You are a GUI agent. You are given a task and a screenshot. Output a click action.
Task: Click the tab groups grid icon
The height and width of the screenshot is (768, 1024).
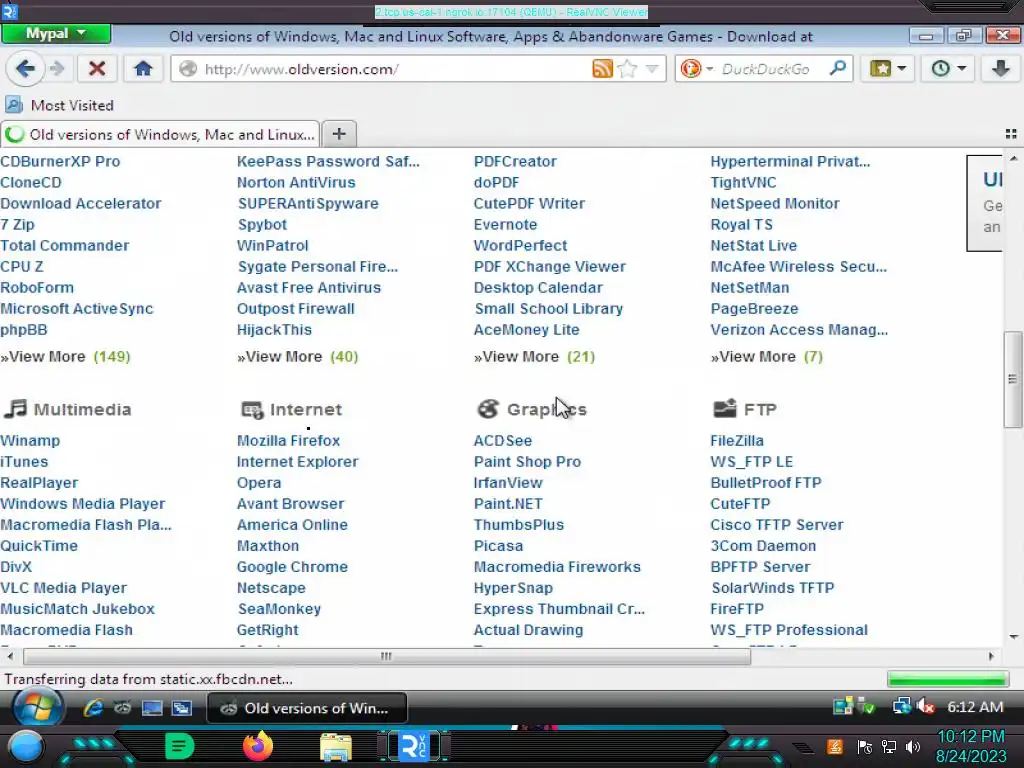click(x=1011, y=134)
